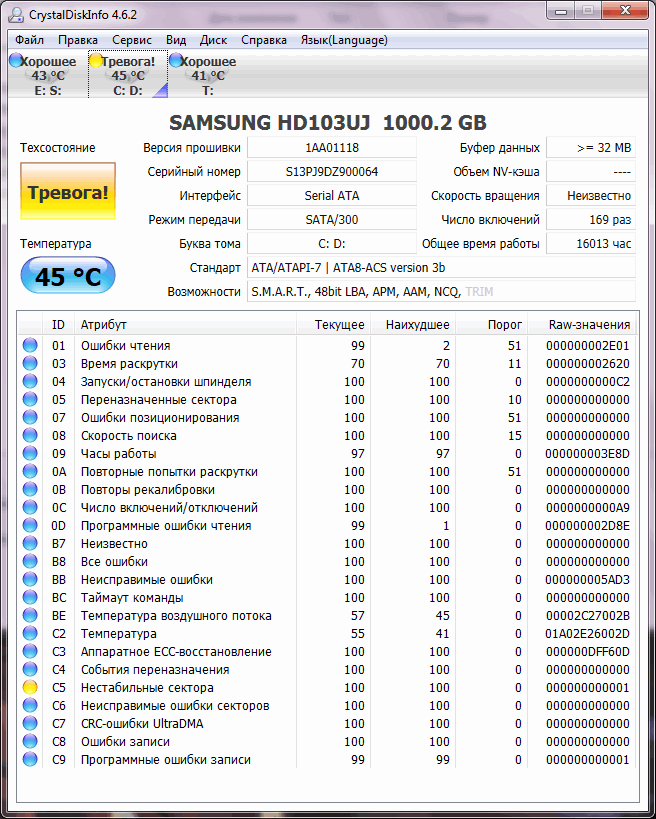
Task: Click status icon for Запуски/остановки шпинделя
Action: (x=30, y=381)
